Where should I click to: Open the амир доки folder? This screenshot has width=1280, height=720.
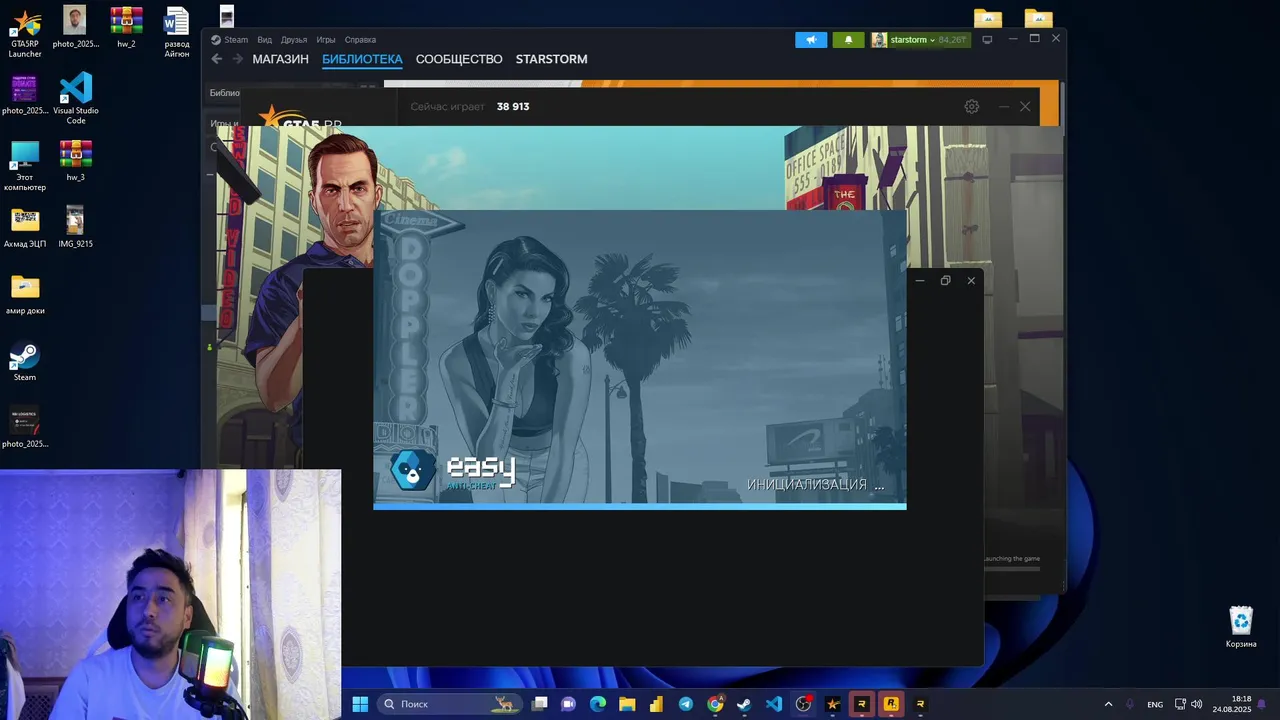point(25,294)
